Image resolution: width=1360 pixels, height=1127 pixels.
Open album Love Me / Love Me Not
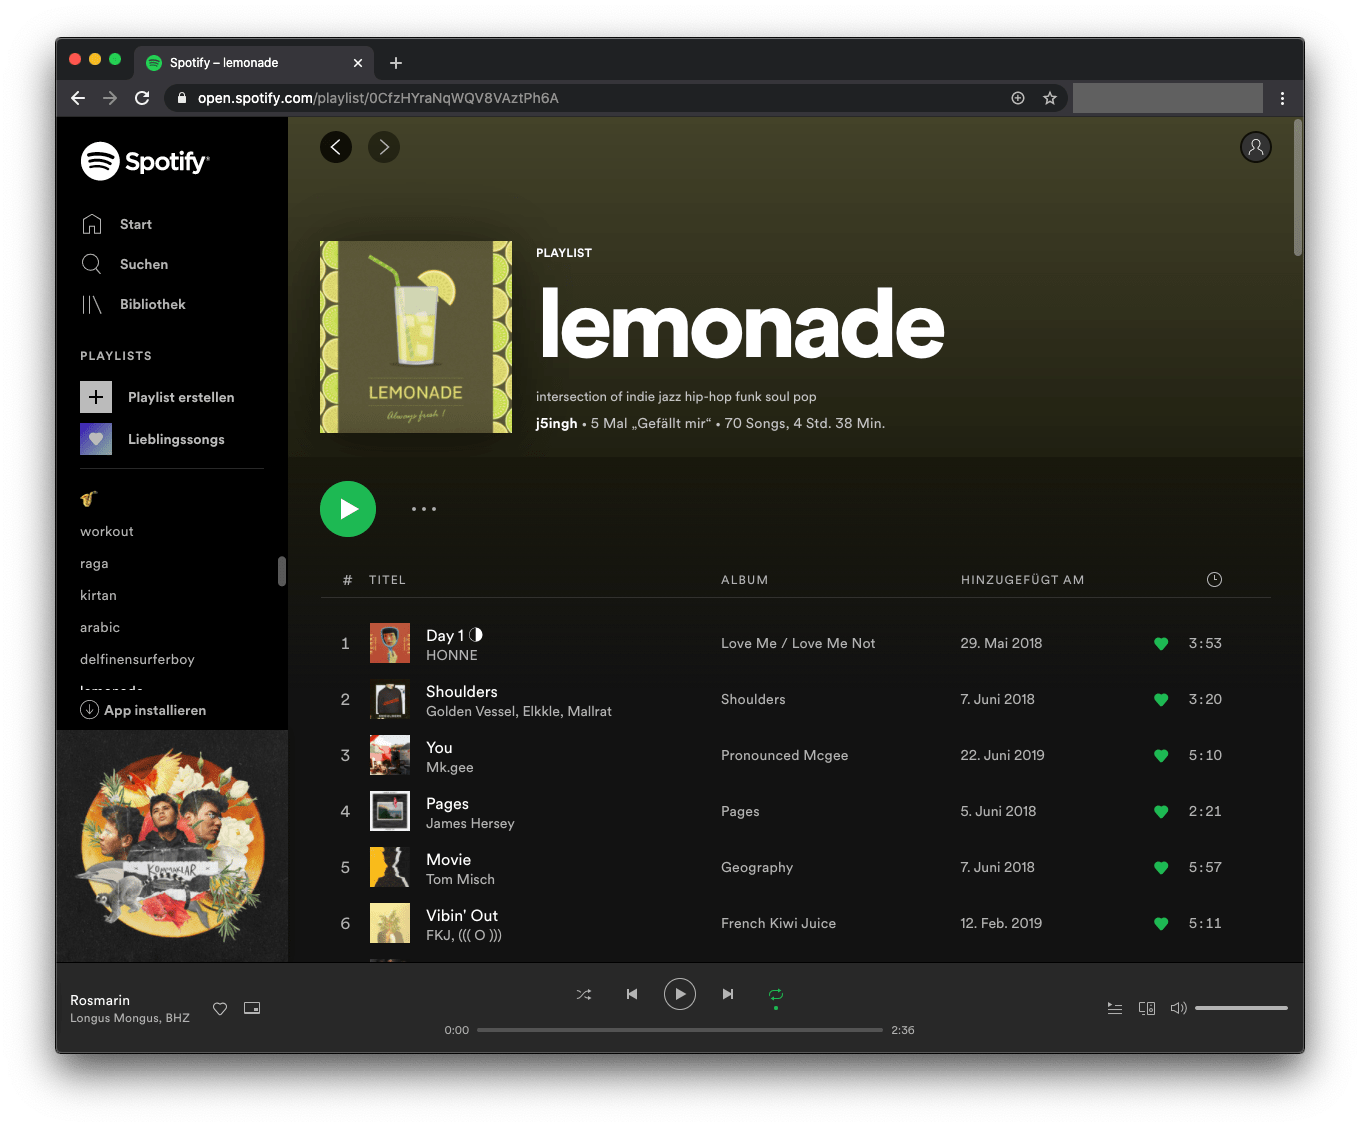[798, 643]
